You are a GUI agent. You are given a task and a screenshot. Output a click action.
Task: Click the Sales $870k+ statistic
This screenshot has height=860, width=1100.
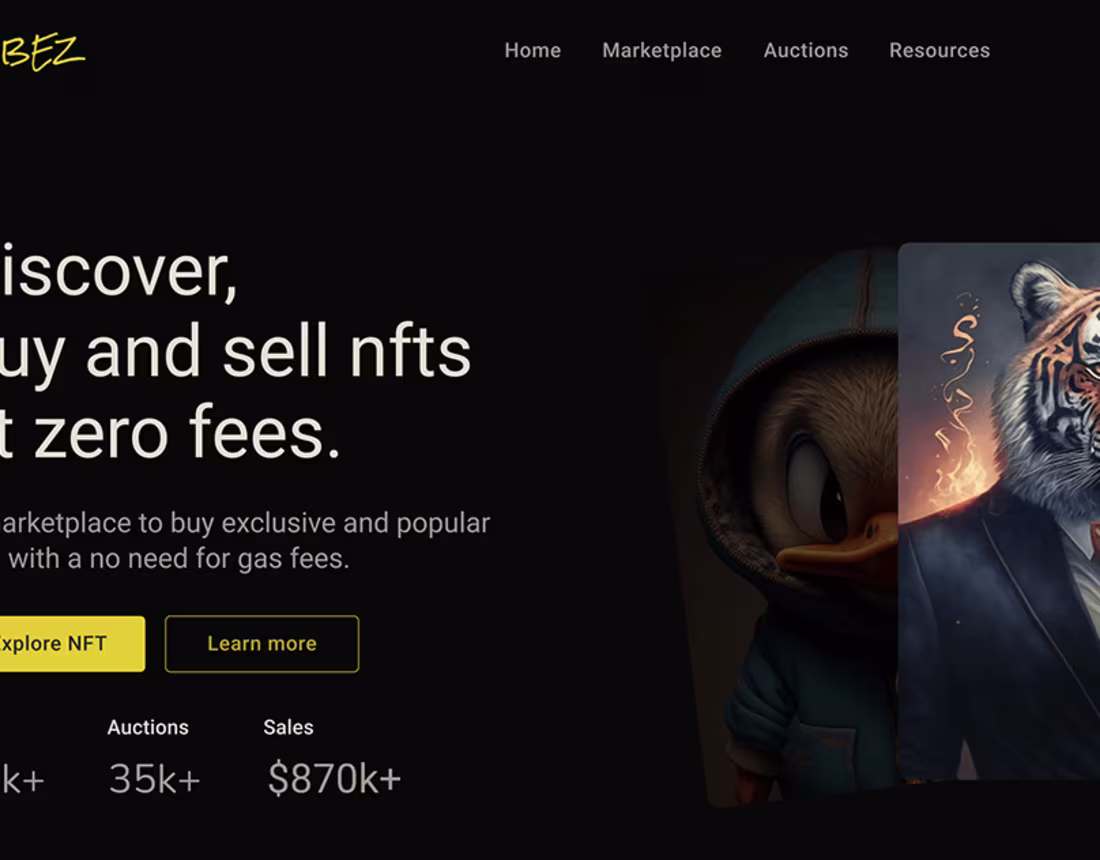tap(333, 778)
